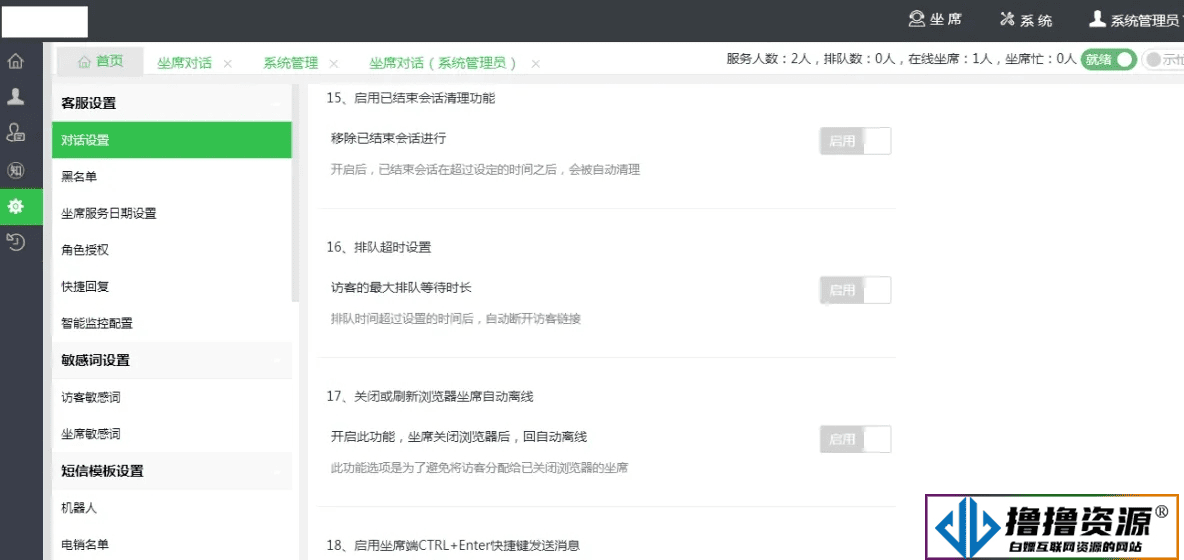Open the knowledge base 知 icon

(15, 170)
